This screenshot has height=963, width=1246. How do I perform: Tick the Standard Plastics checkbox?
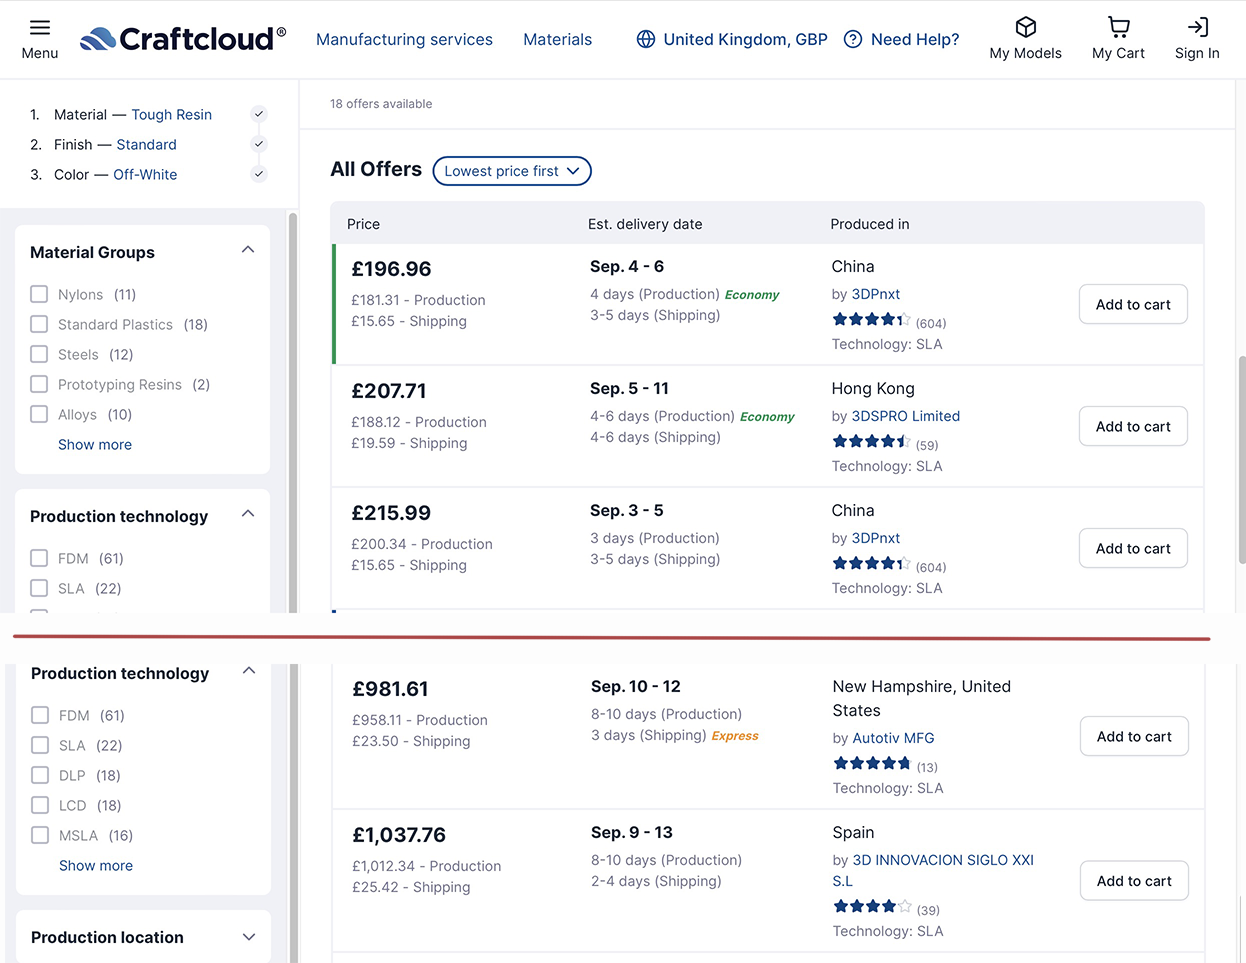[x=39, y=324]
